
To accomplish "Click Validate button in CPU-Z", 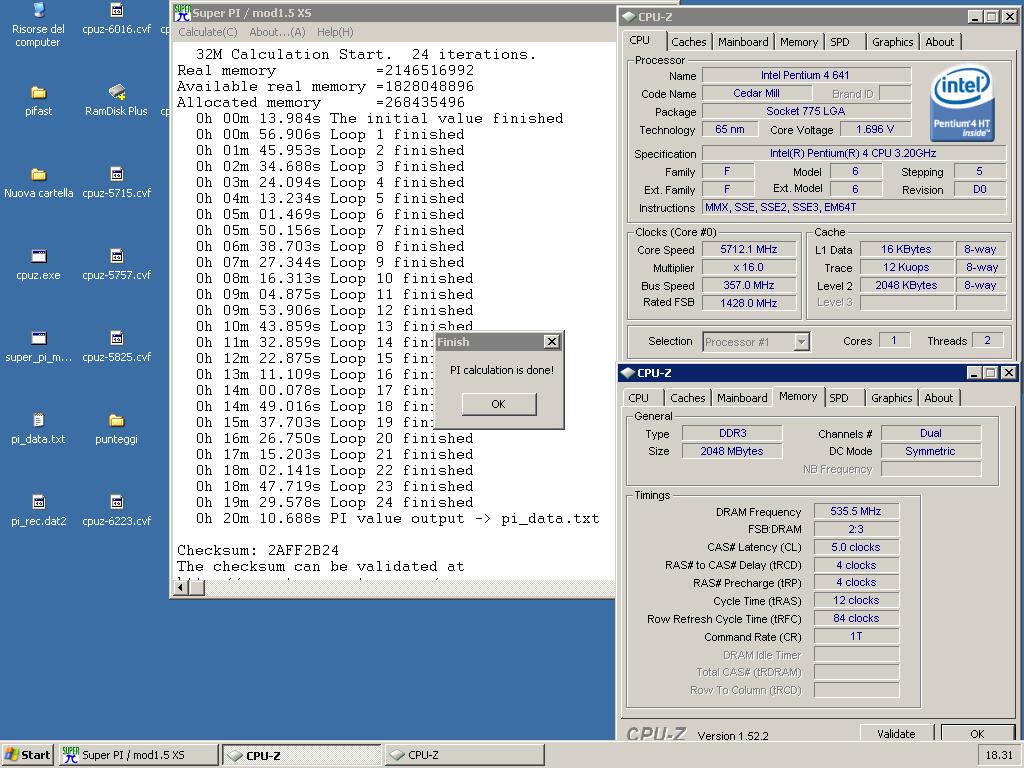I will (x=896, y=733).
